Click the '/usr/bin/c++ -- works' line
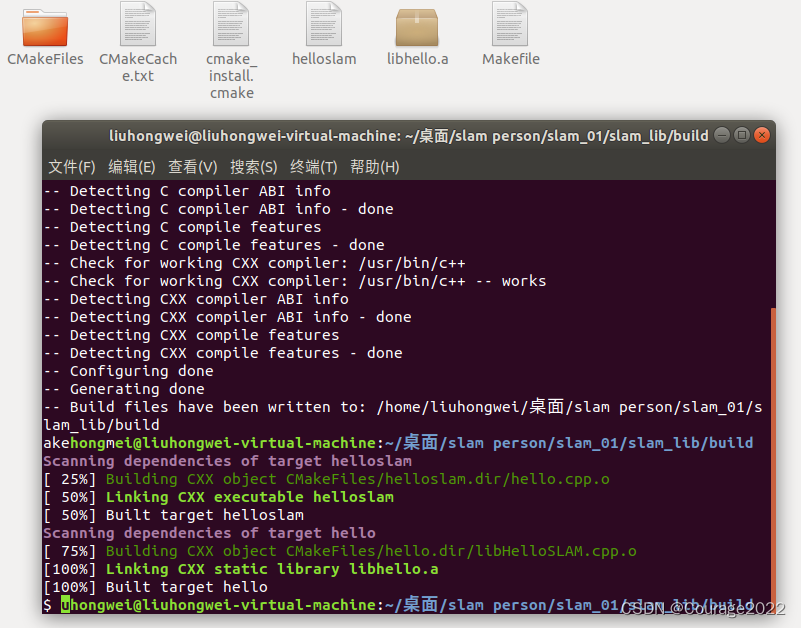This screenshot has width=801, height=628. tap(295, 281)
